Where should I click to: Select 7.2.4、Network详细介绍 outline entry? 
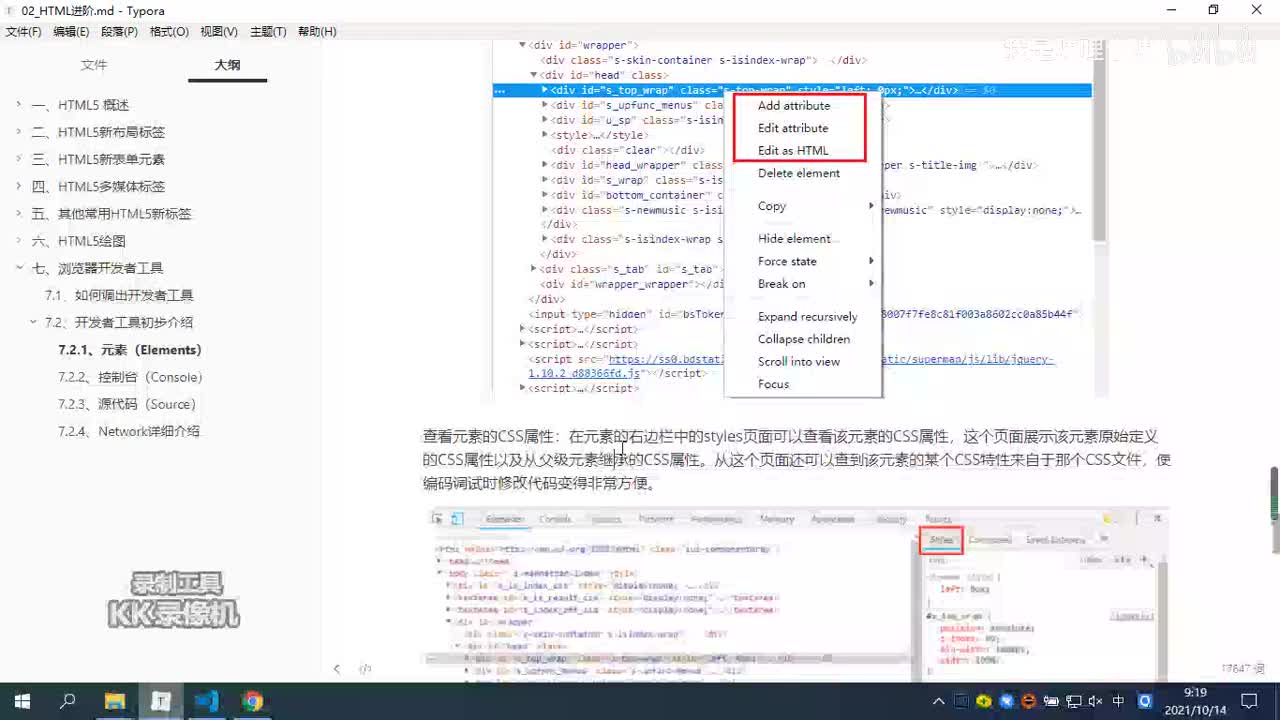pyautogui.click(x=129, y=431)
